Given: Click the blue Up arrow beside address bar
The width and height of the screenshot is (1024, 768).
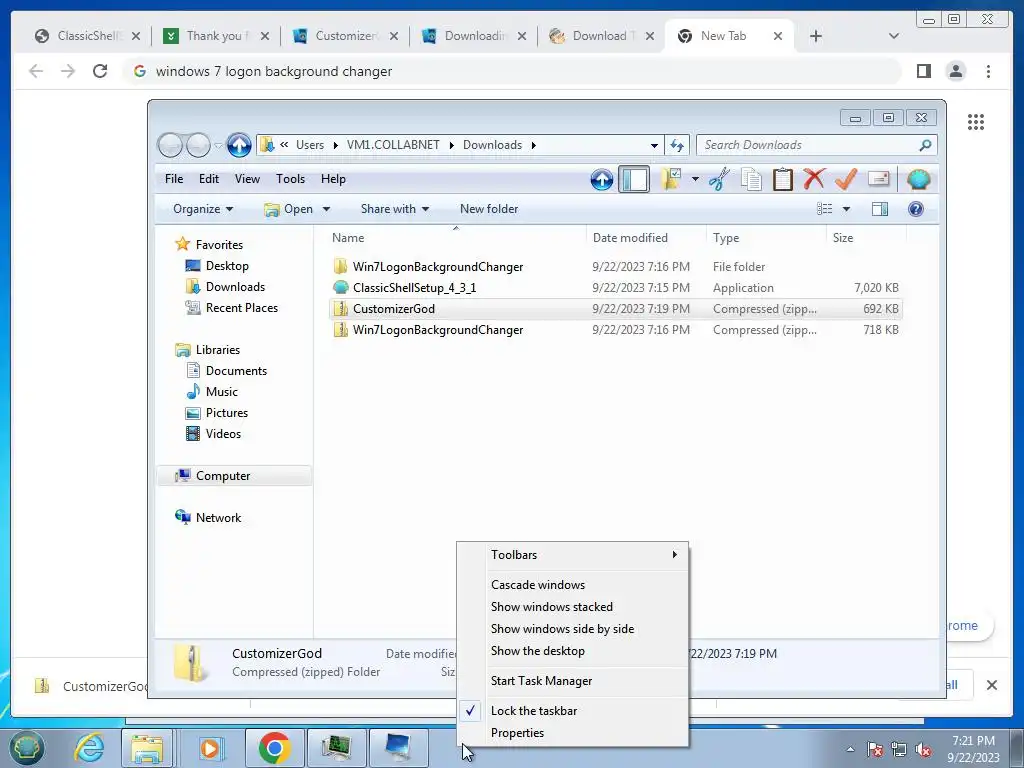Looking at the screenshot, I should (239, 145).
